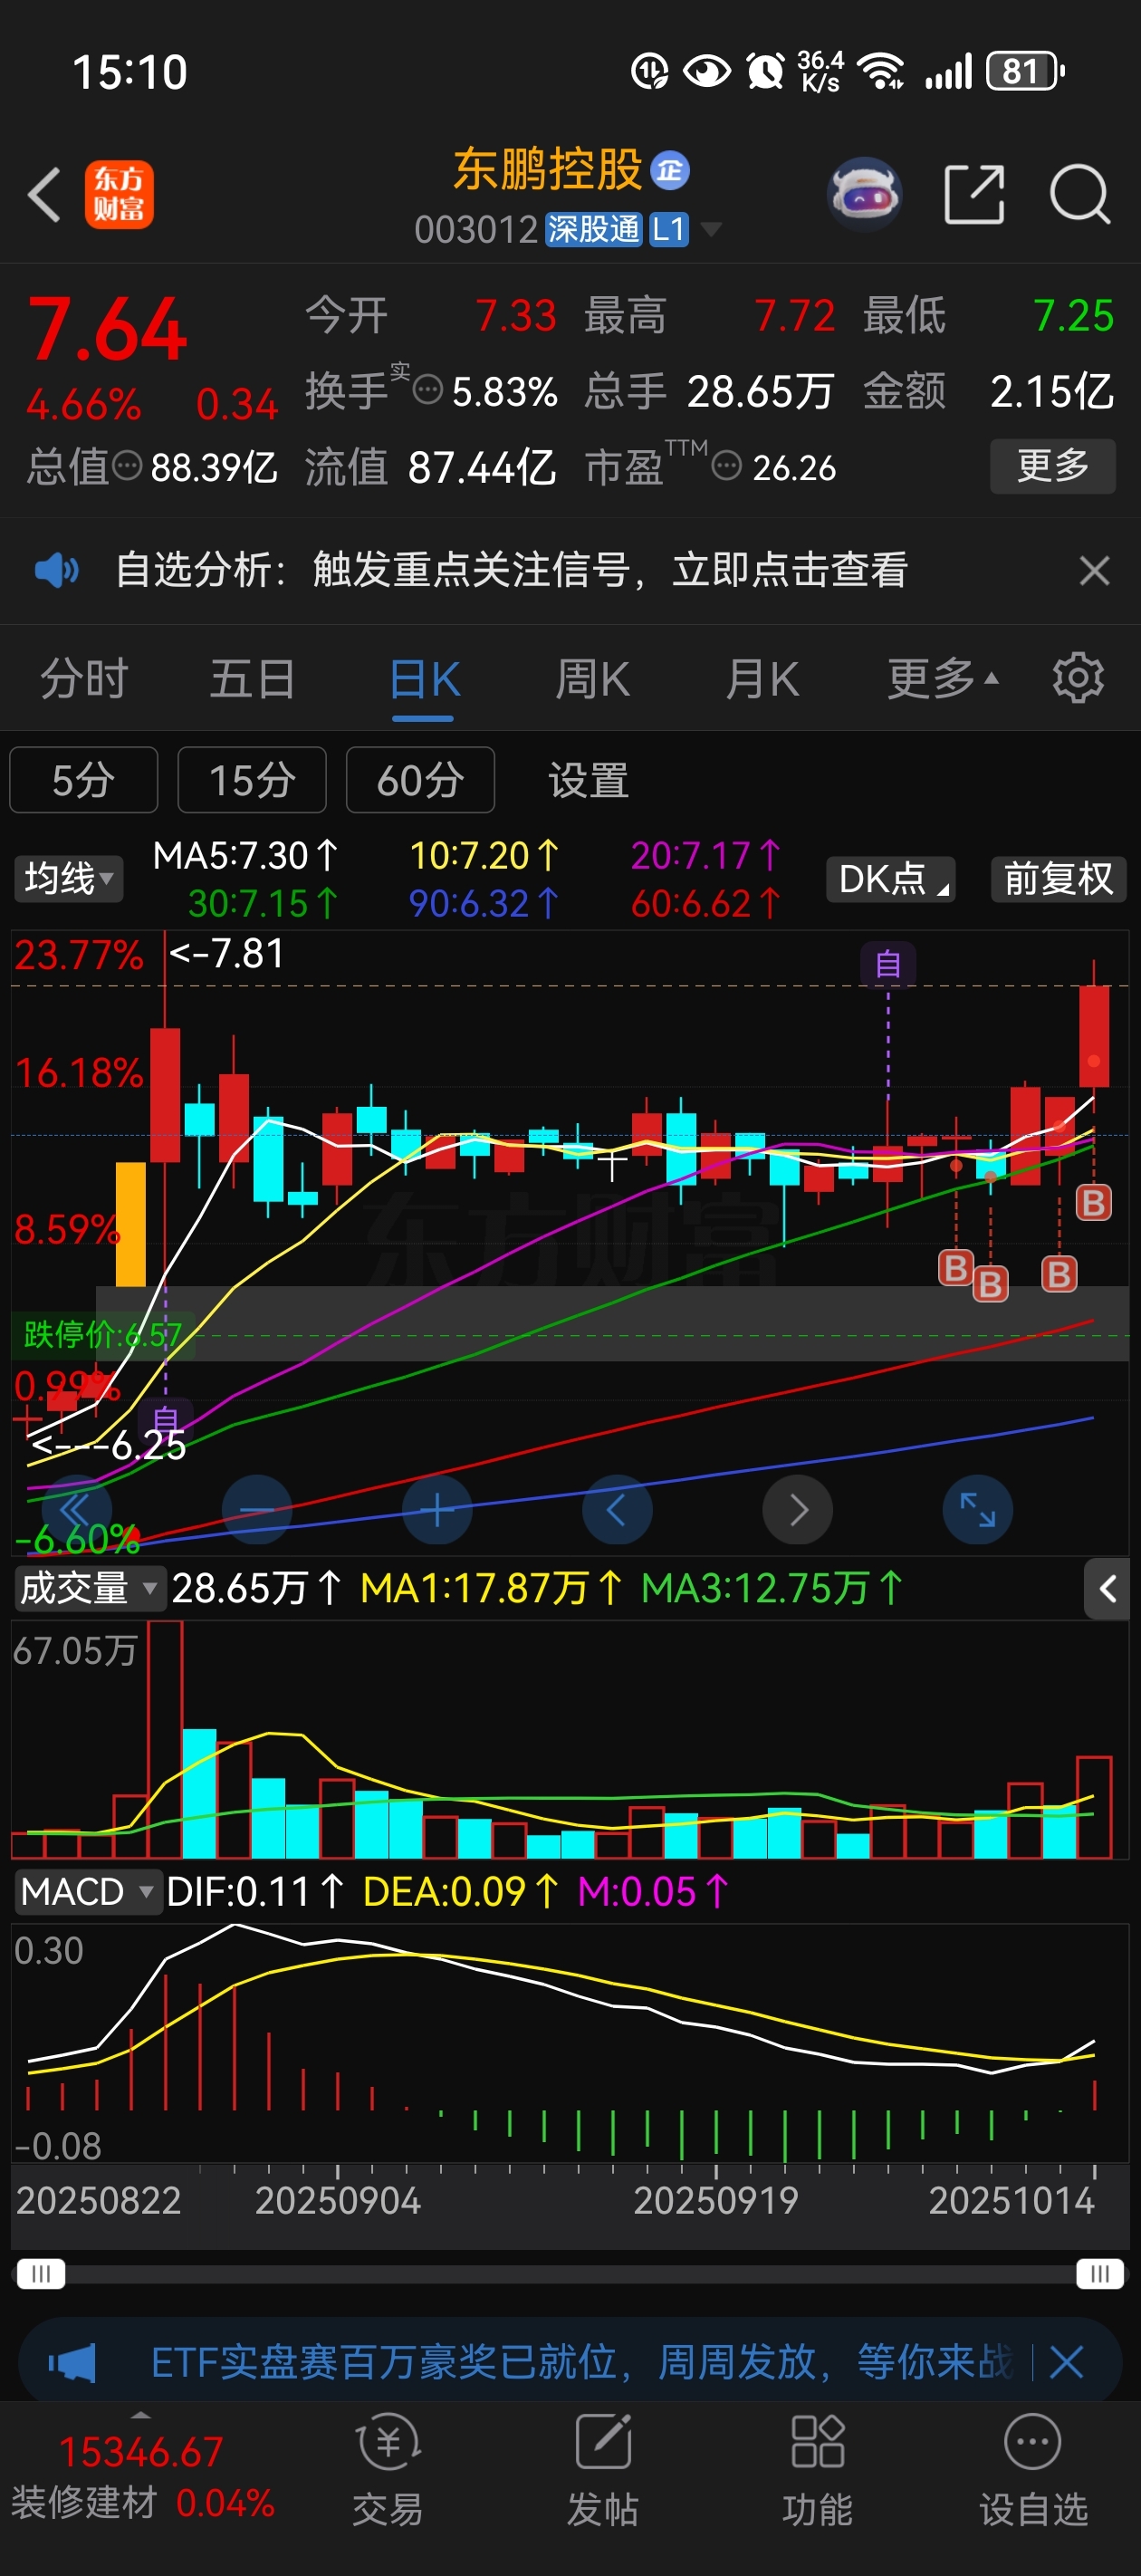Viewport: 1141px width, 2576px height.
Task: Tap the 市盈 TTM info icon
Action: [x=727, y=466]
